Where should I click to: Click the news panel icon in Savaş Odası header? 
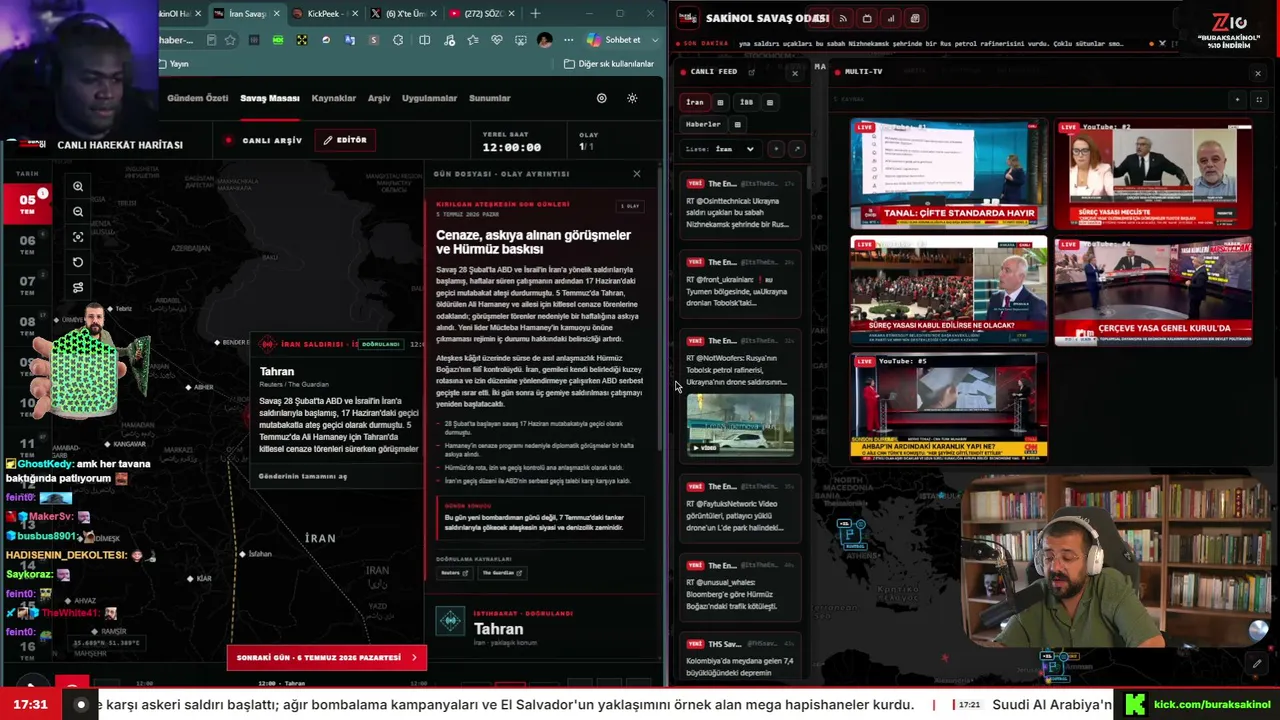915,18
